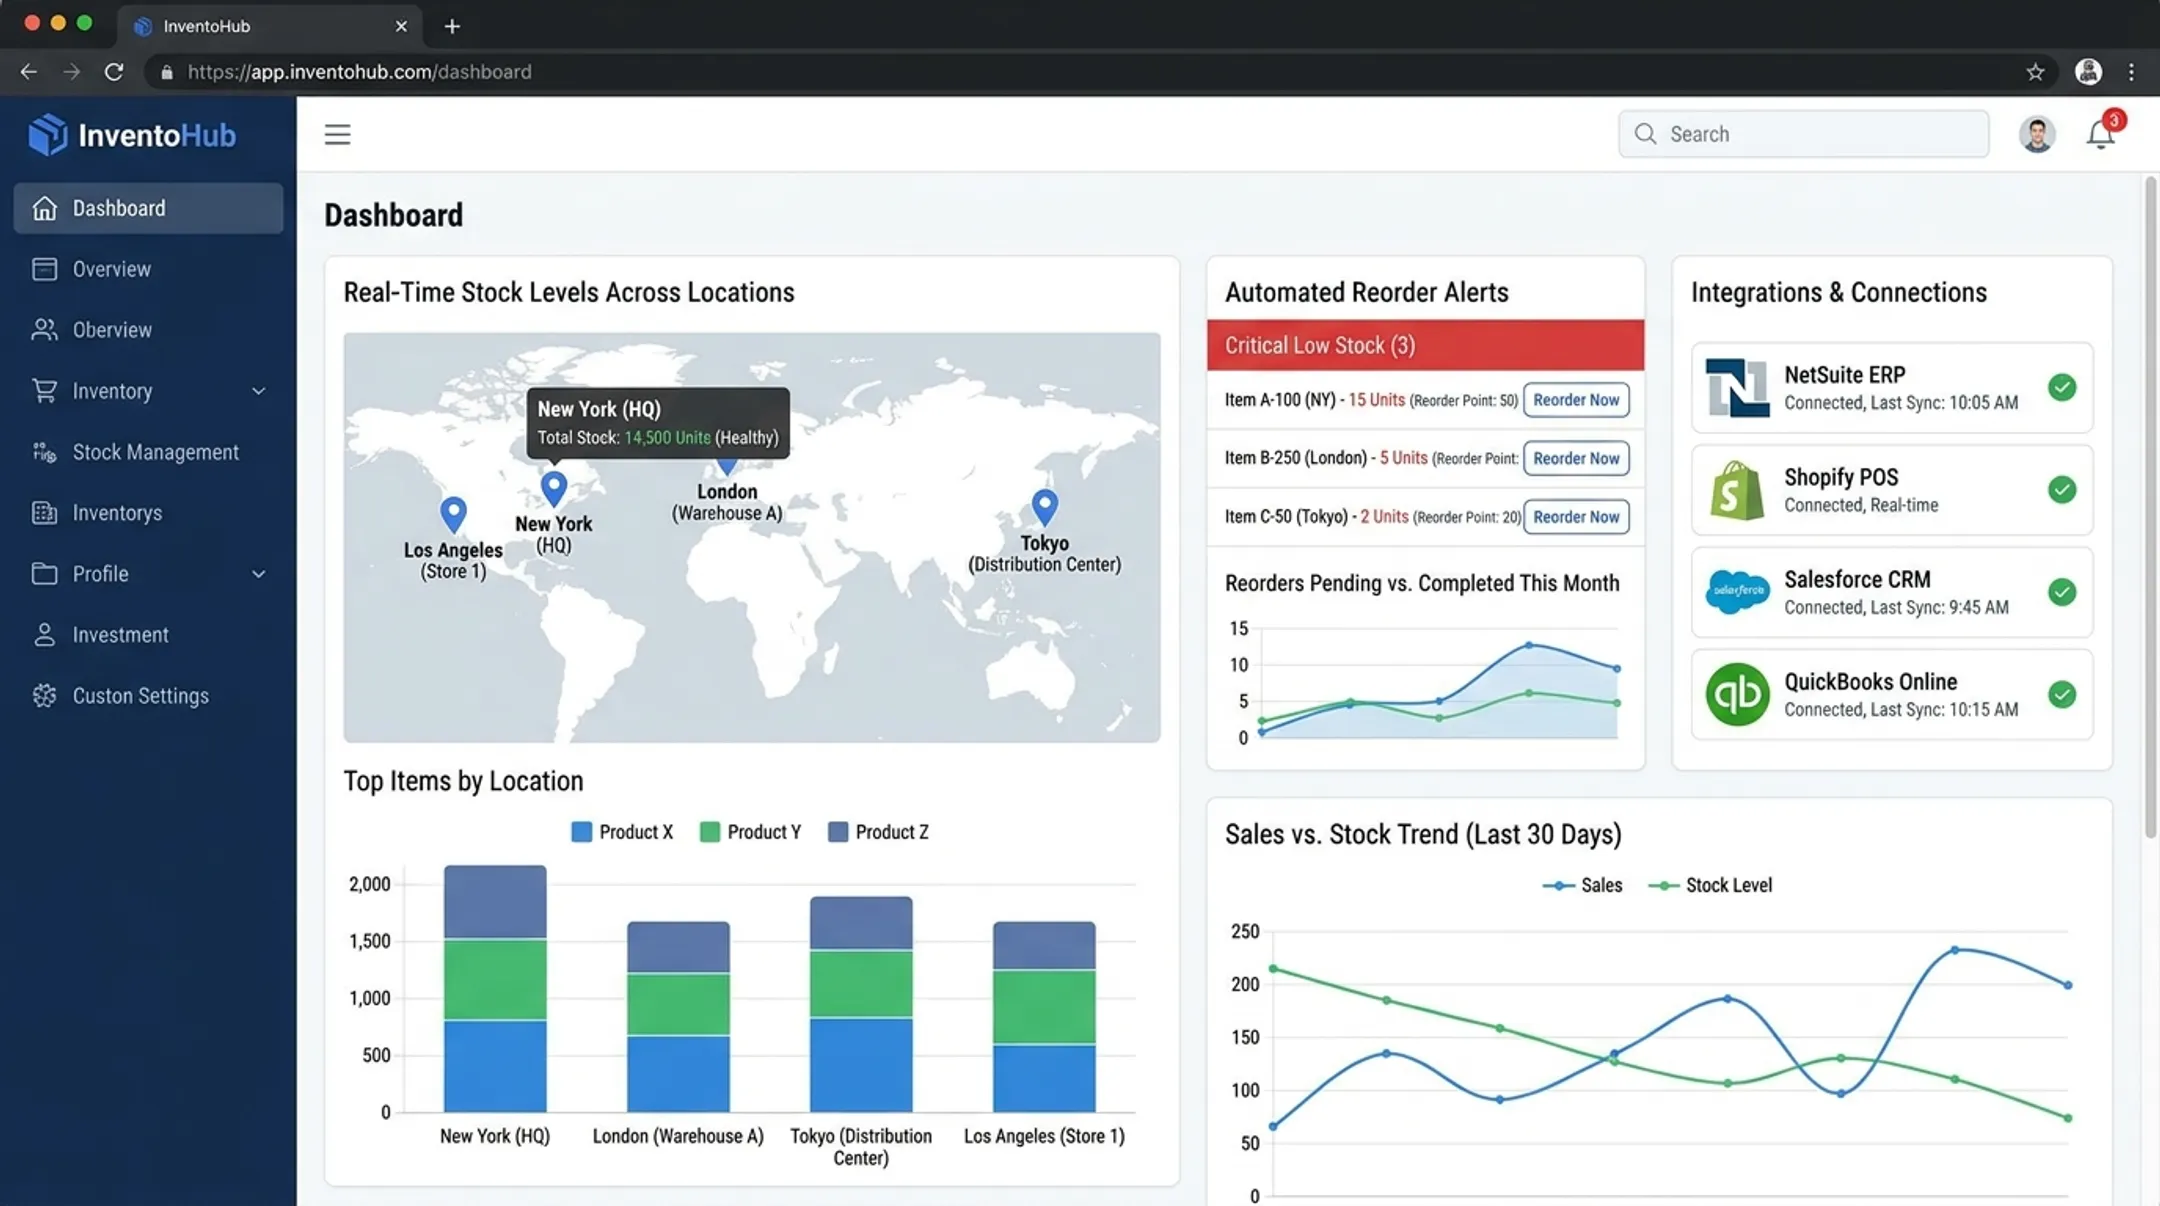Screen dimensions: 2160x1206
Task: Reorder Now for Item C-50 (Tokyo)
Action: [x=1576, y=517]
